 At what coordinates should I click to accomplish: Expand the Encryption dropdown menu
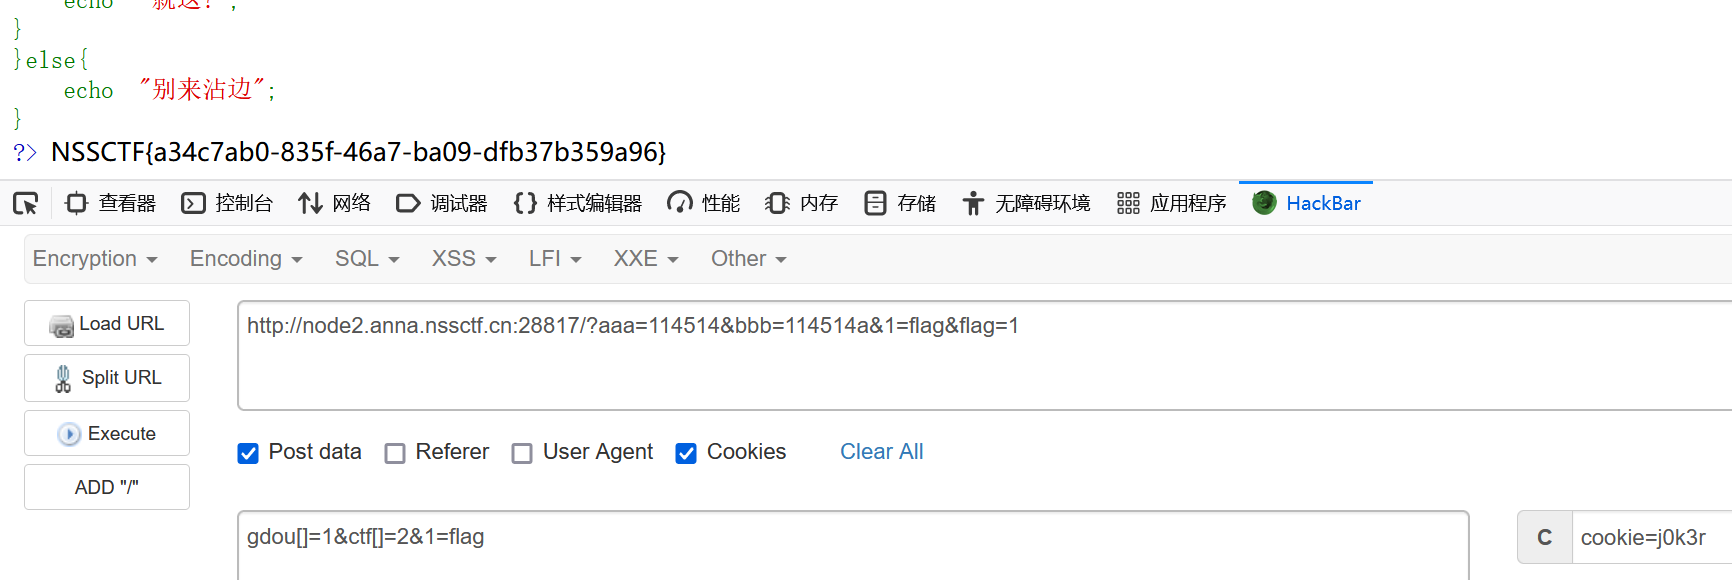pyautogui.click(x=95, y=259)
